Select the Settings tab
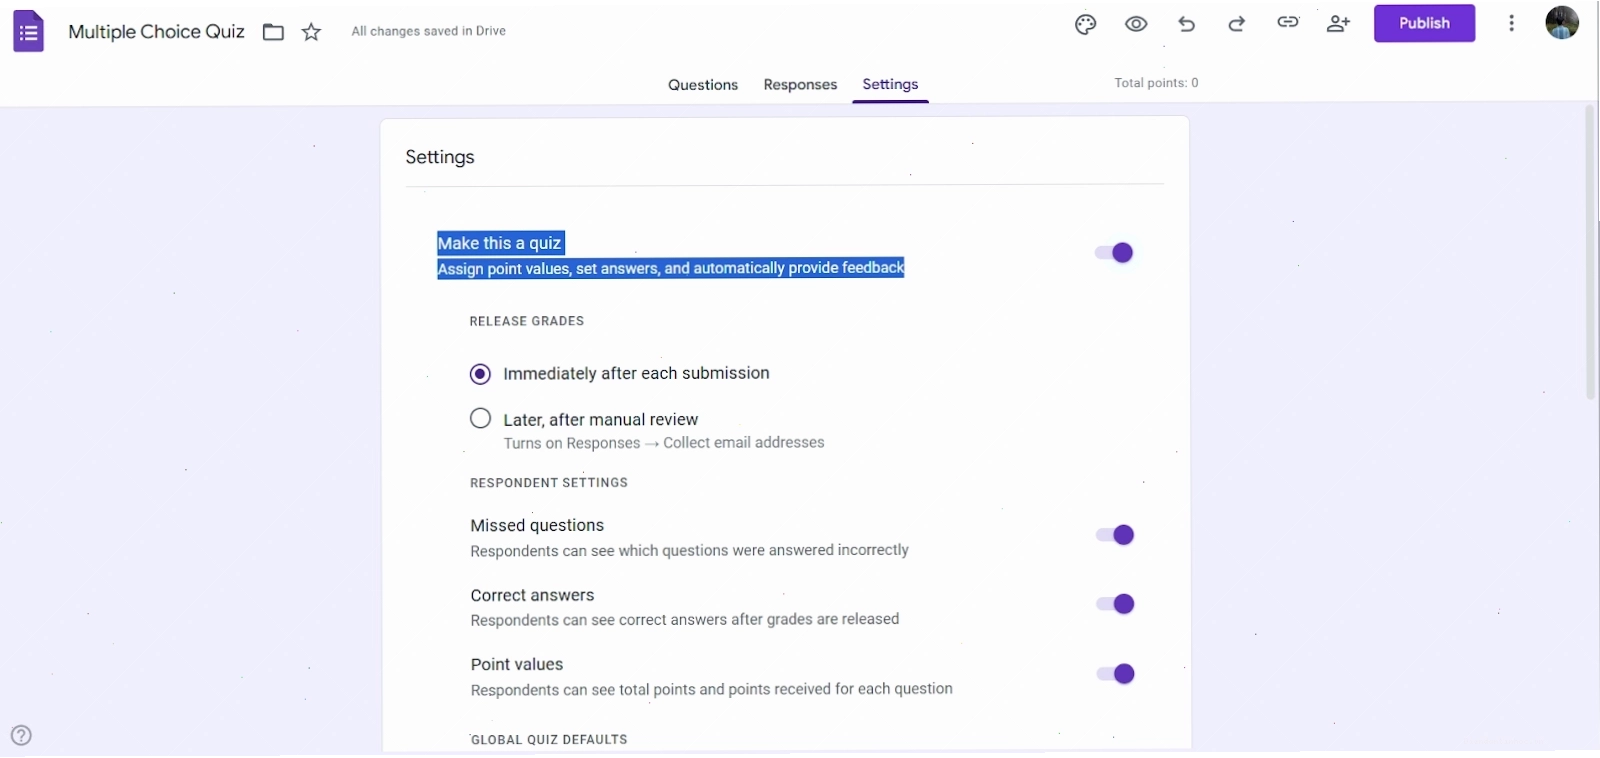Screen dimensions: 1600x758 point(890,85)
